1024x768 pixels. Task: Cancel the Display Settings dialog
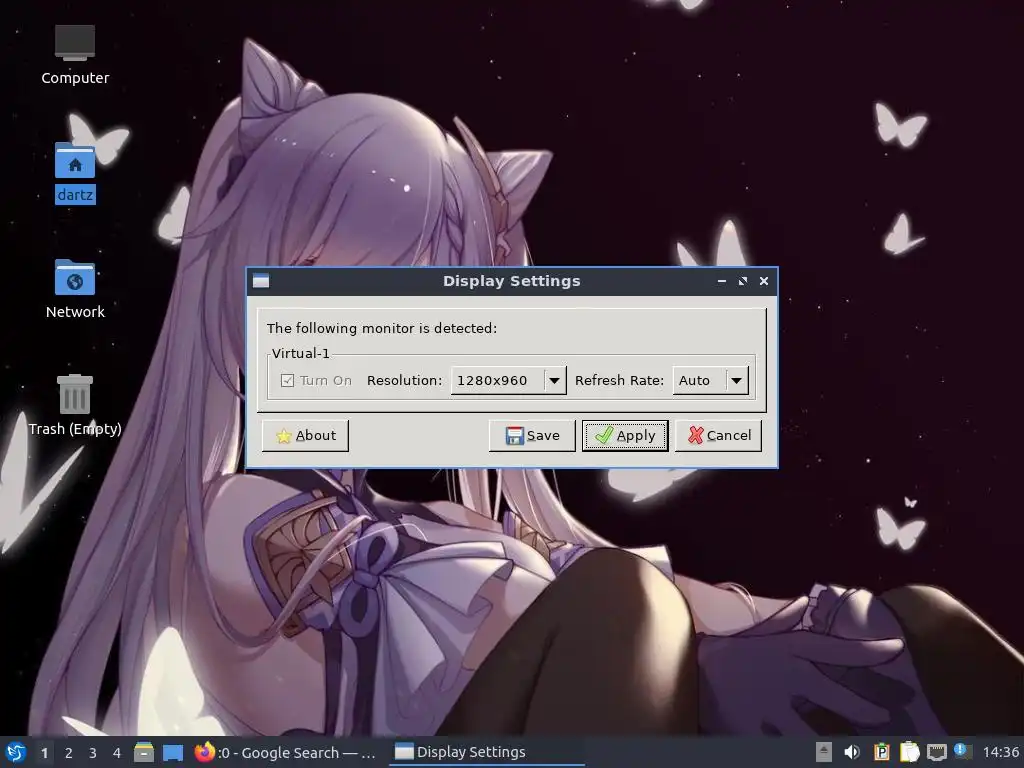tap(718, 436)
